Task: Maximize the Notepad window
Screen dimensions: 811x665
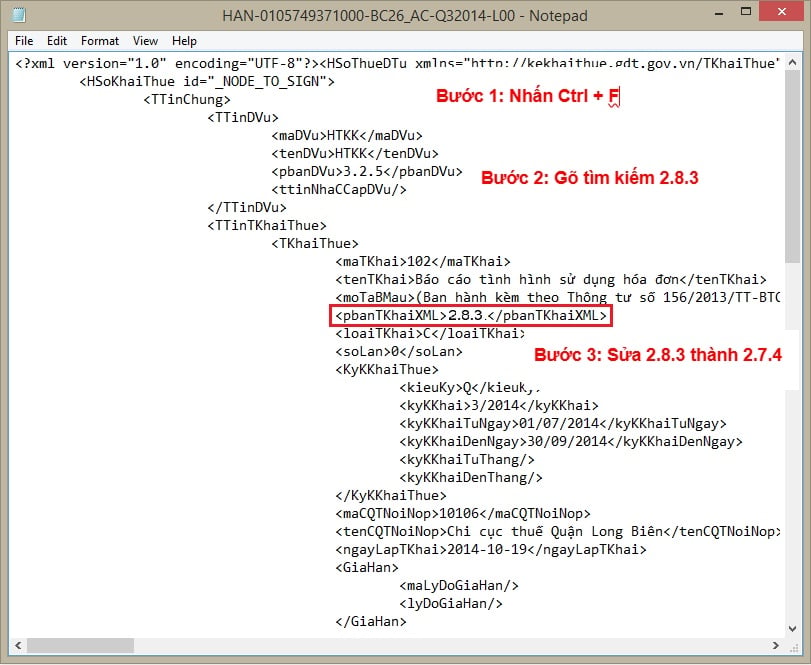Action: (x=746, y=12)
